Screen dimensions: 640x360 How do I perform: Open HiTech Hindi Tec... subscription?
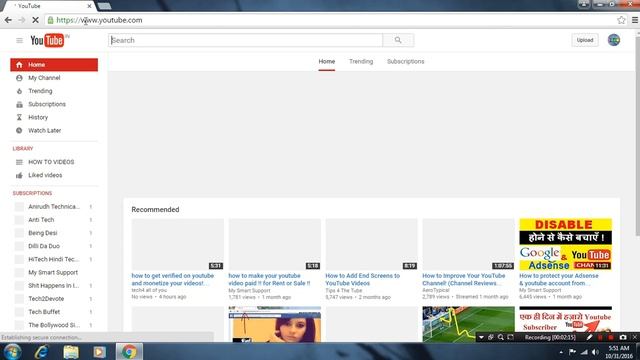pyautogui.click(x=54, y=259)
